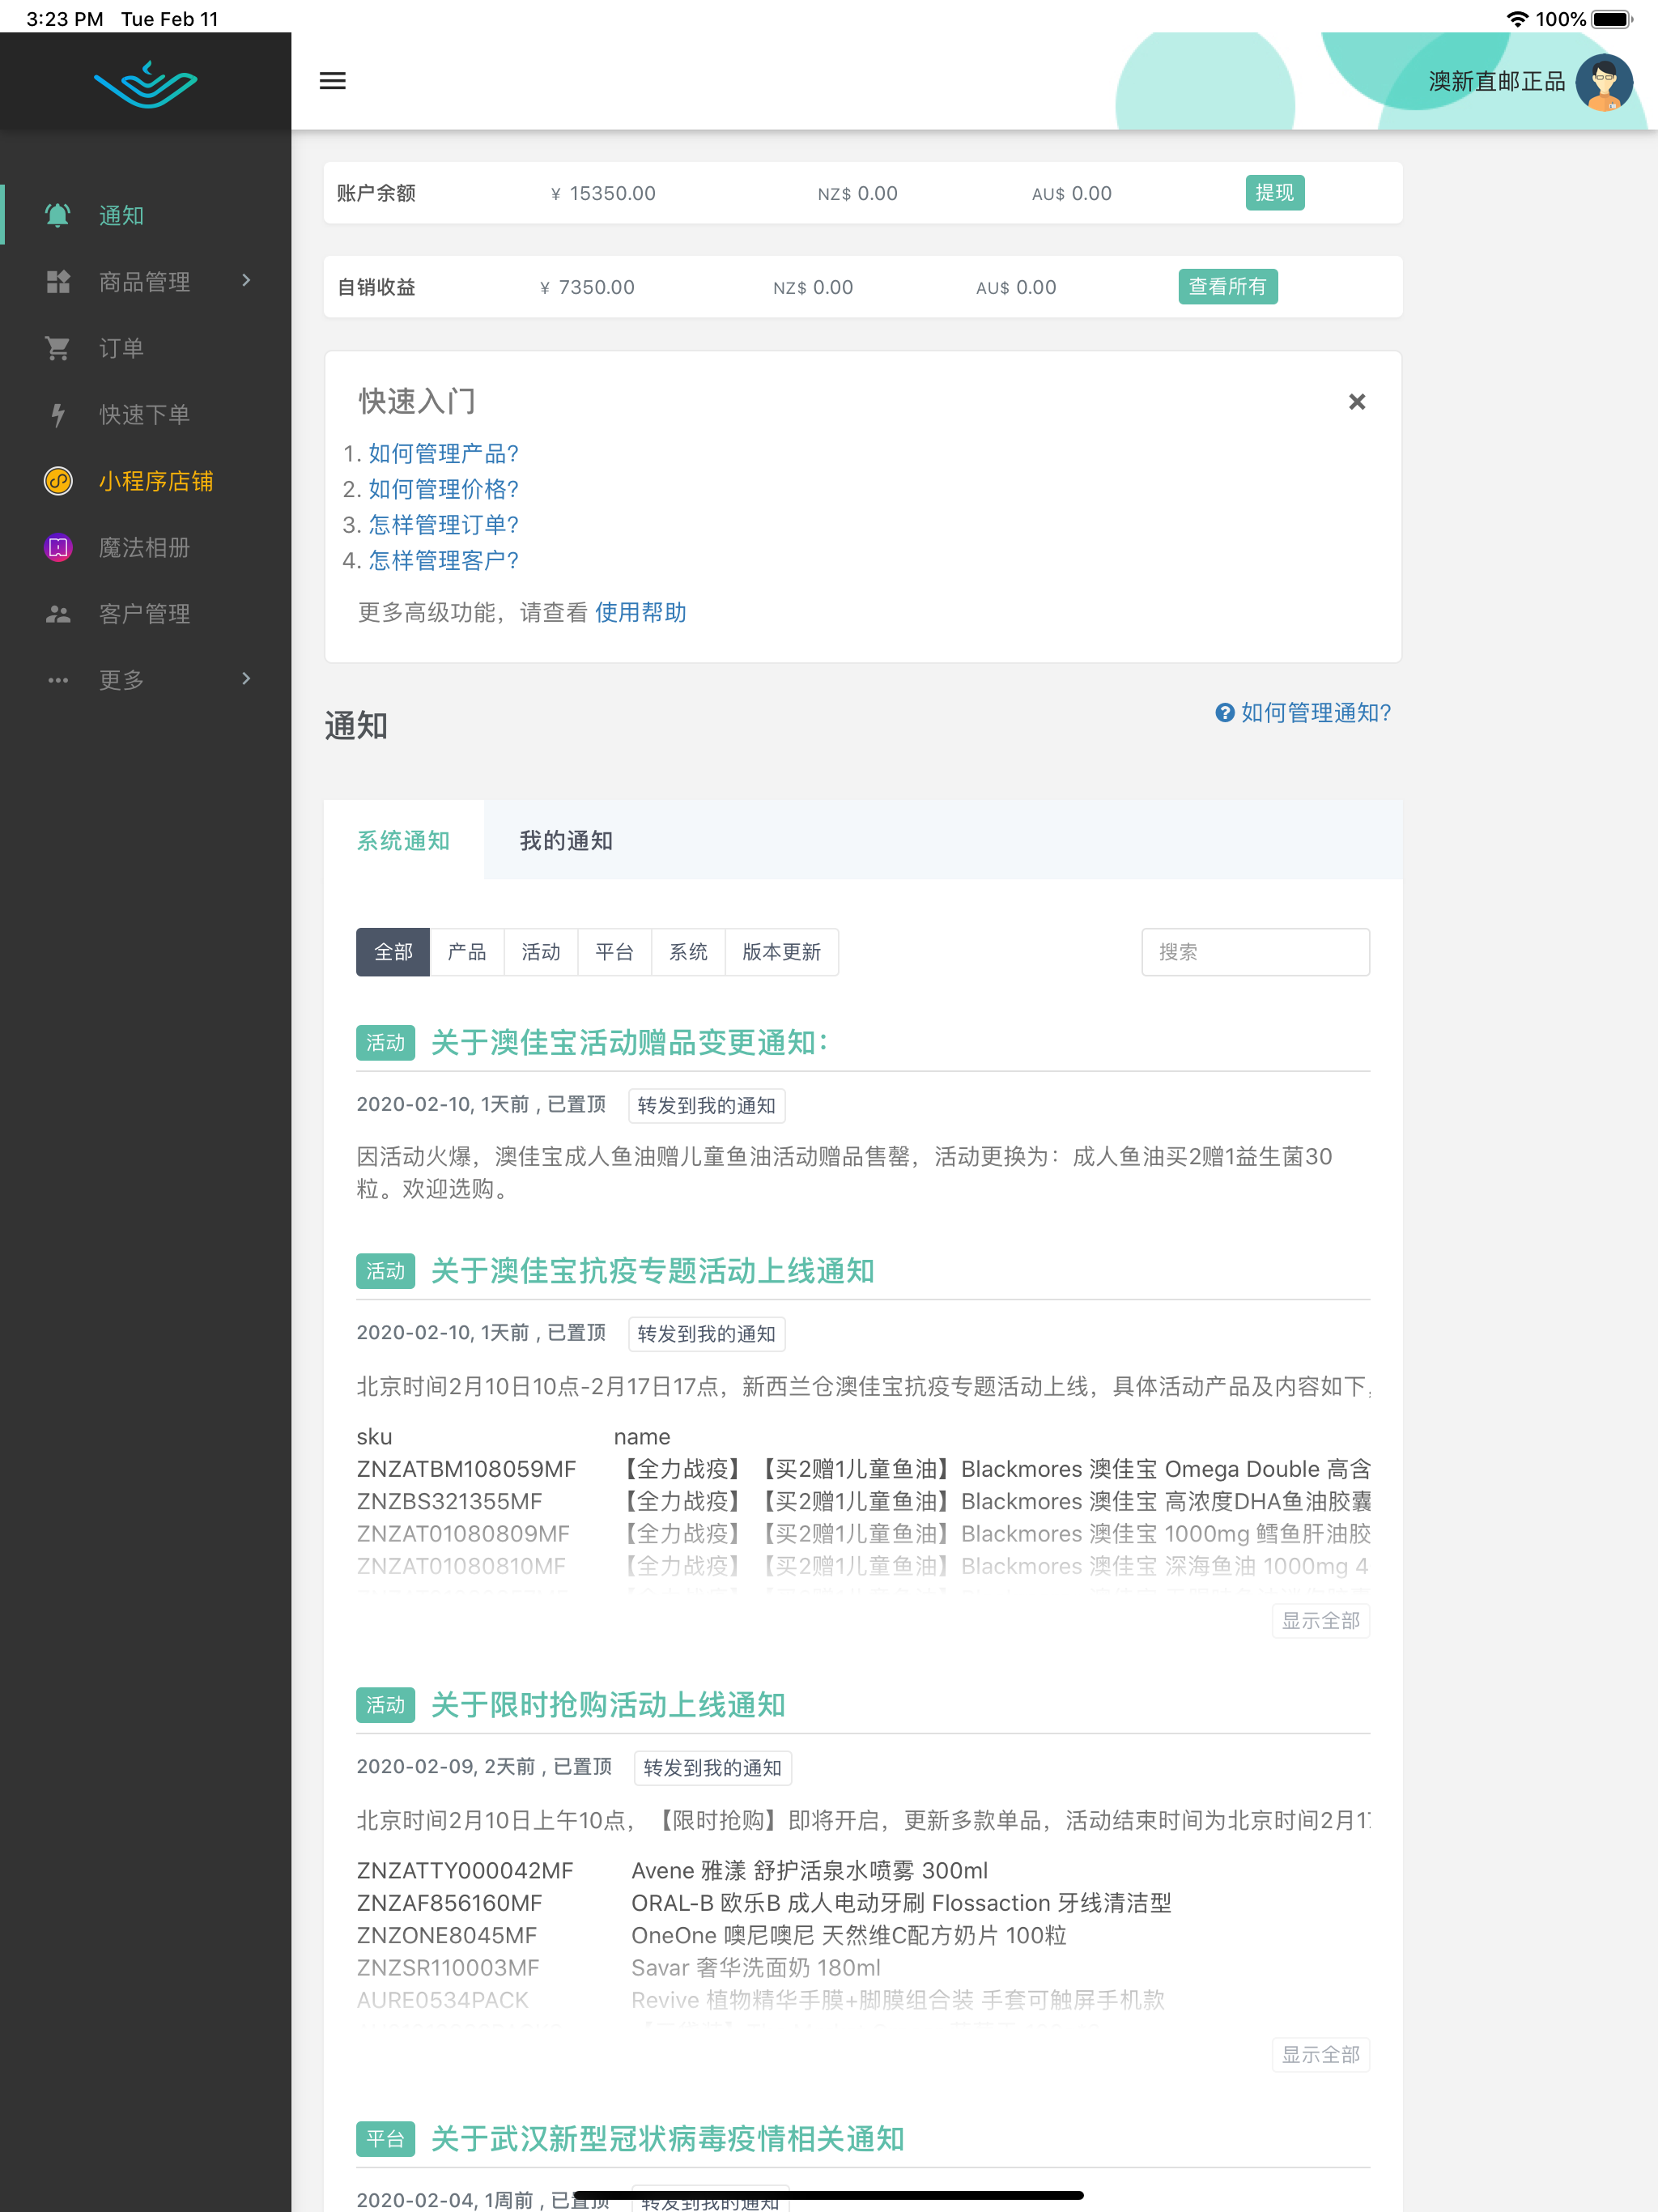Open the 使用帮助 link
Image resolution: width=1658 pixels, height=2212 pixels.
(x=641, y=612)
